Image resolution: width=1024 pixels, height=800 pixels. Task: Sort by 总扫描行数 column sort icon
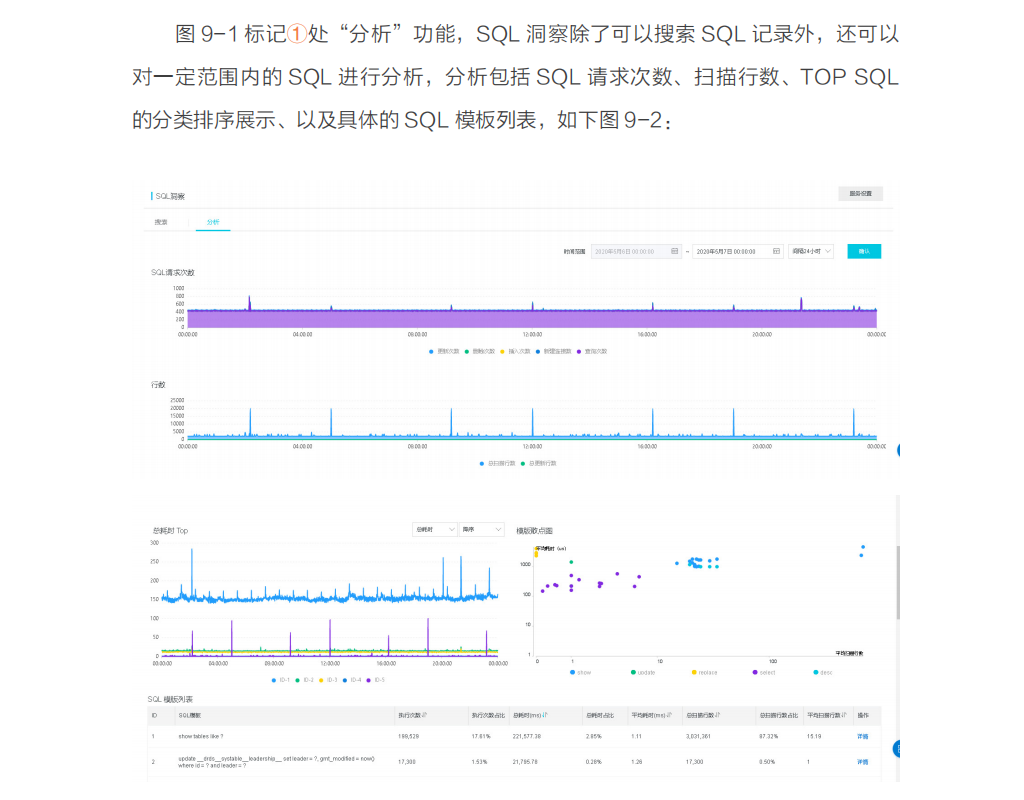718,715
